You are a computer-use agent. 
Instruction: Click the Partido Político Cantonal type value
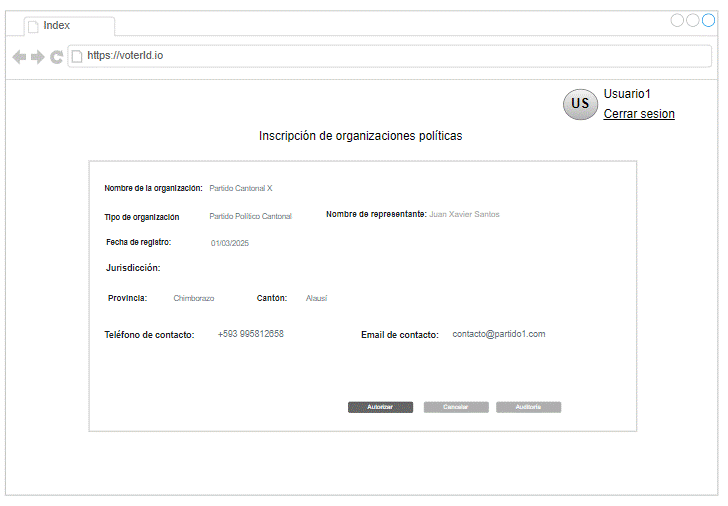click(x=250, y=216)
